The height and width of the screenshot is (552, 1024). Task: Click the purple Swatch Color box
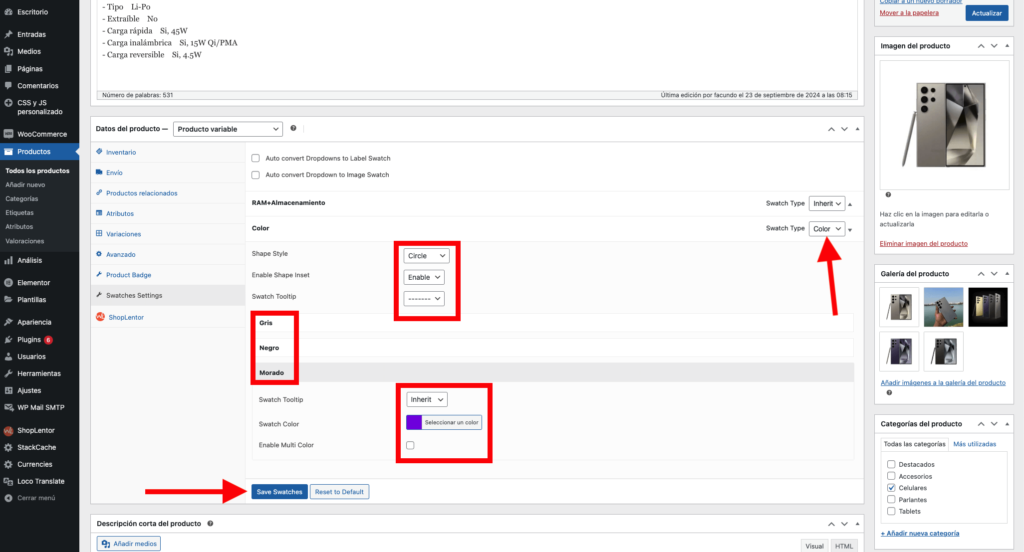413,422
